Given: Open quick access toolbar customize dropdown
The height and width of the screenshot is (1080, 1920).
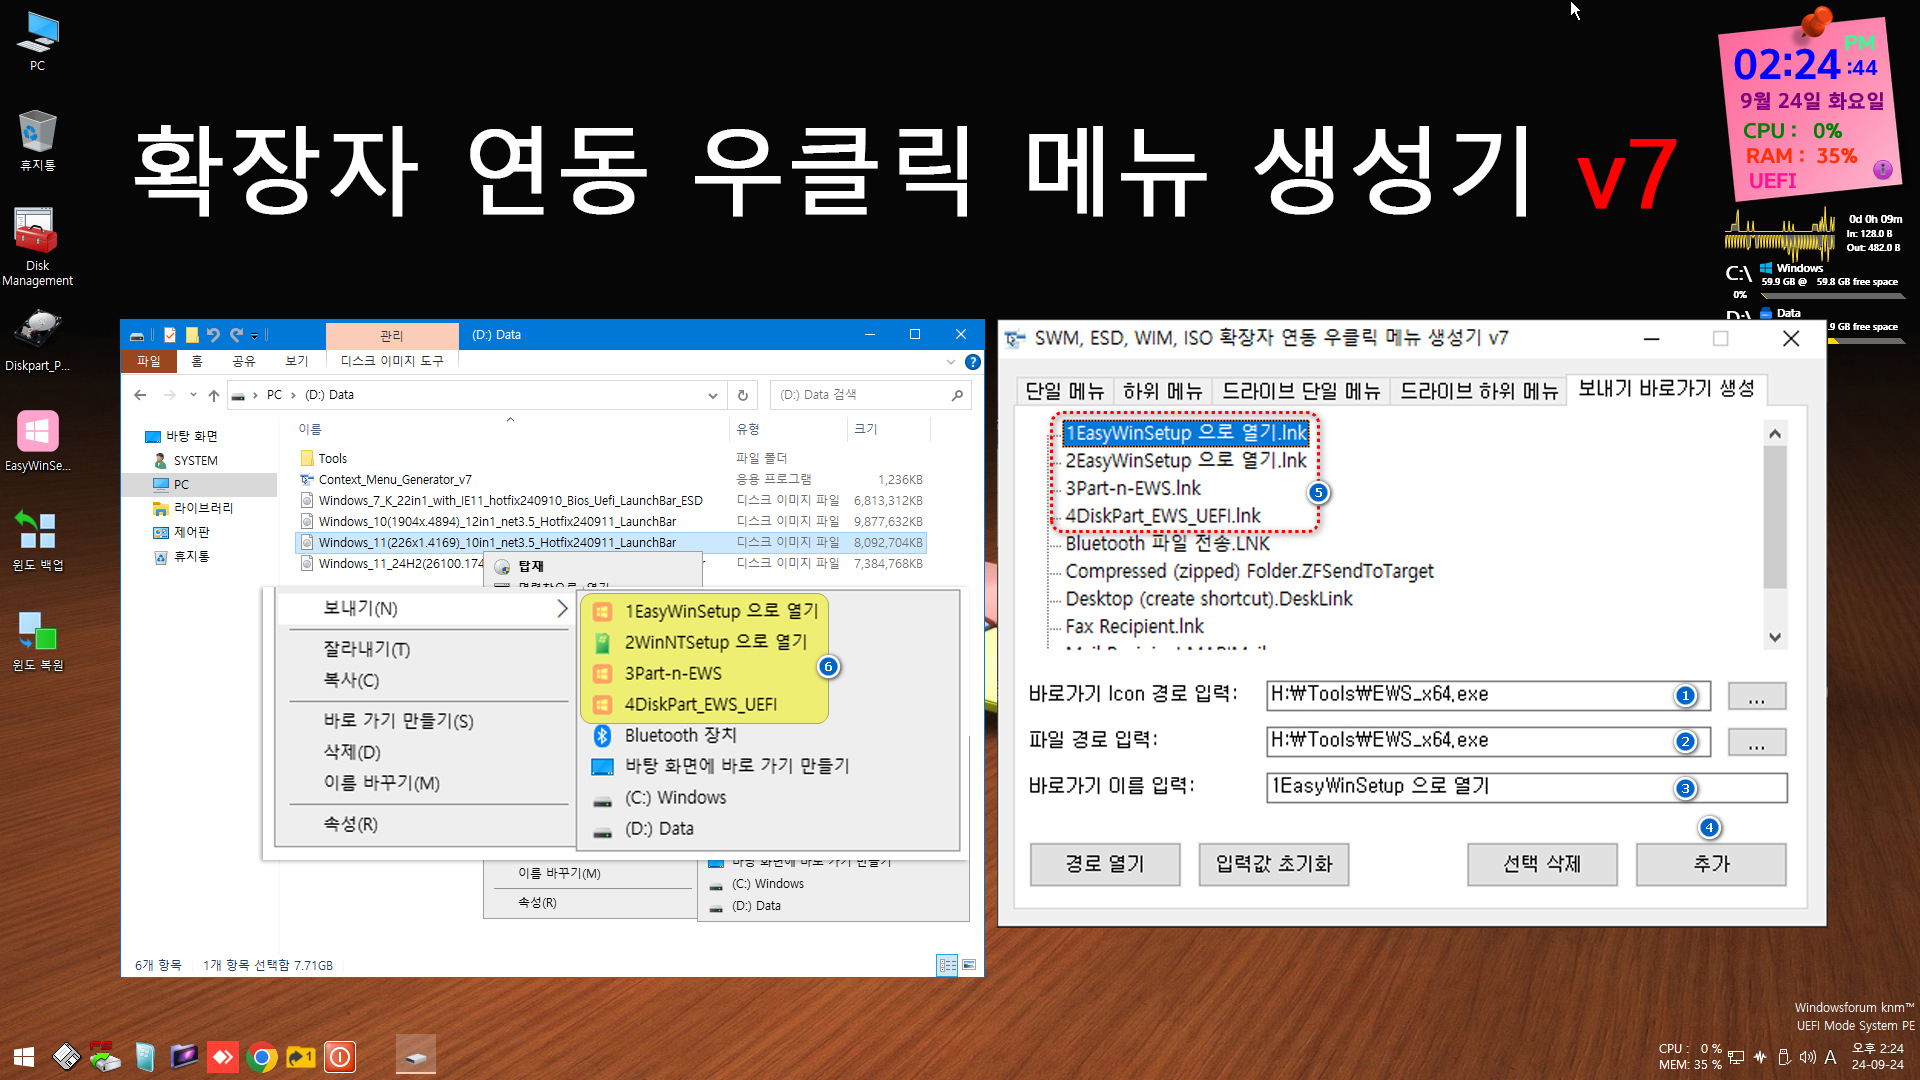Looking at the screenshot, I should (x=254, y=336).
